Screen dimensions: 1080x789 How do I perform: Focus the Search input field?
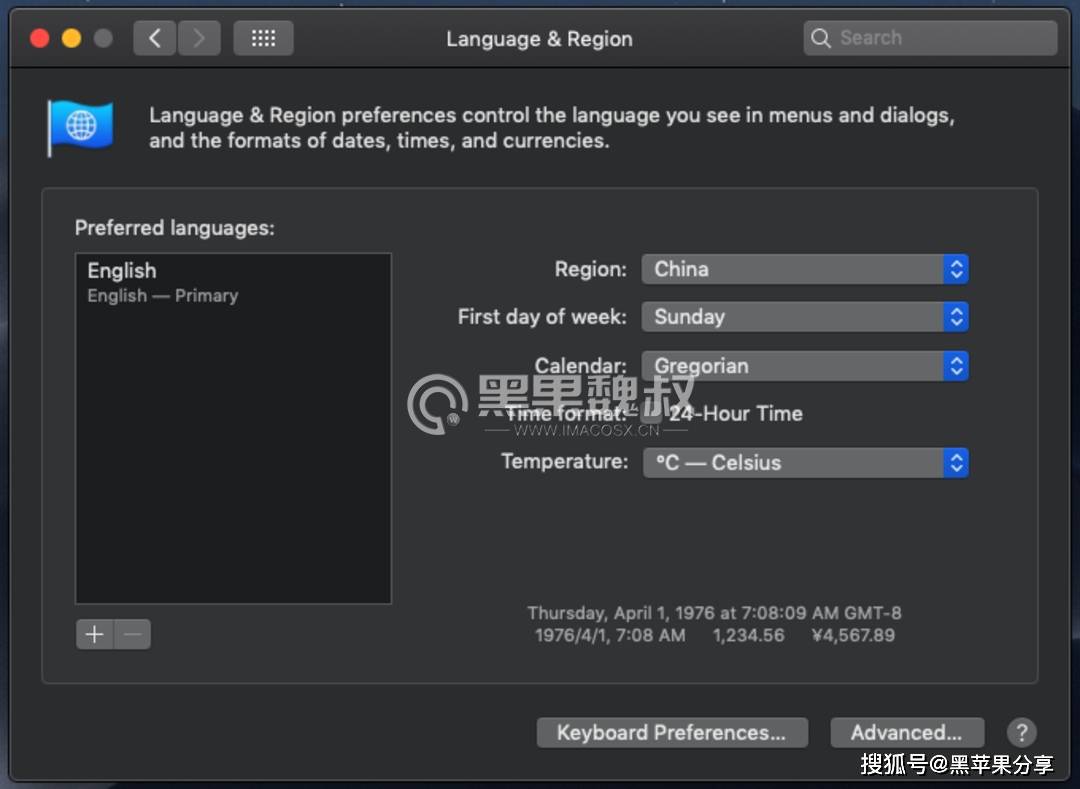pos(940,39)
